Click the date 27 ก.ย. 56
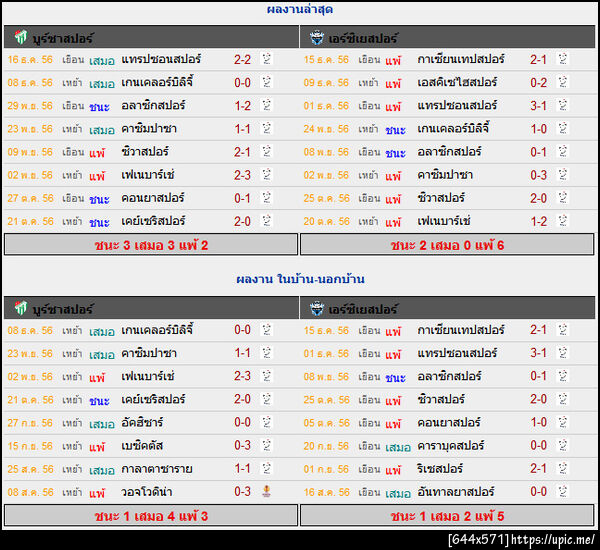Image resolution: width=600 pixels, height=550 pixels. (30, 423)
